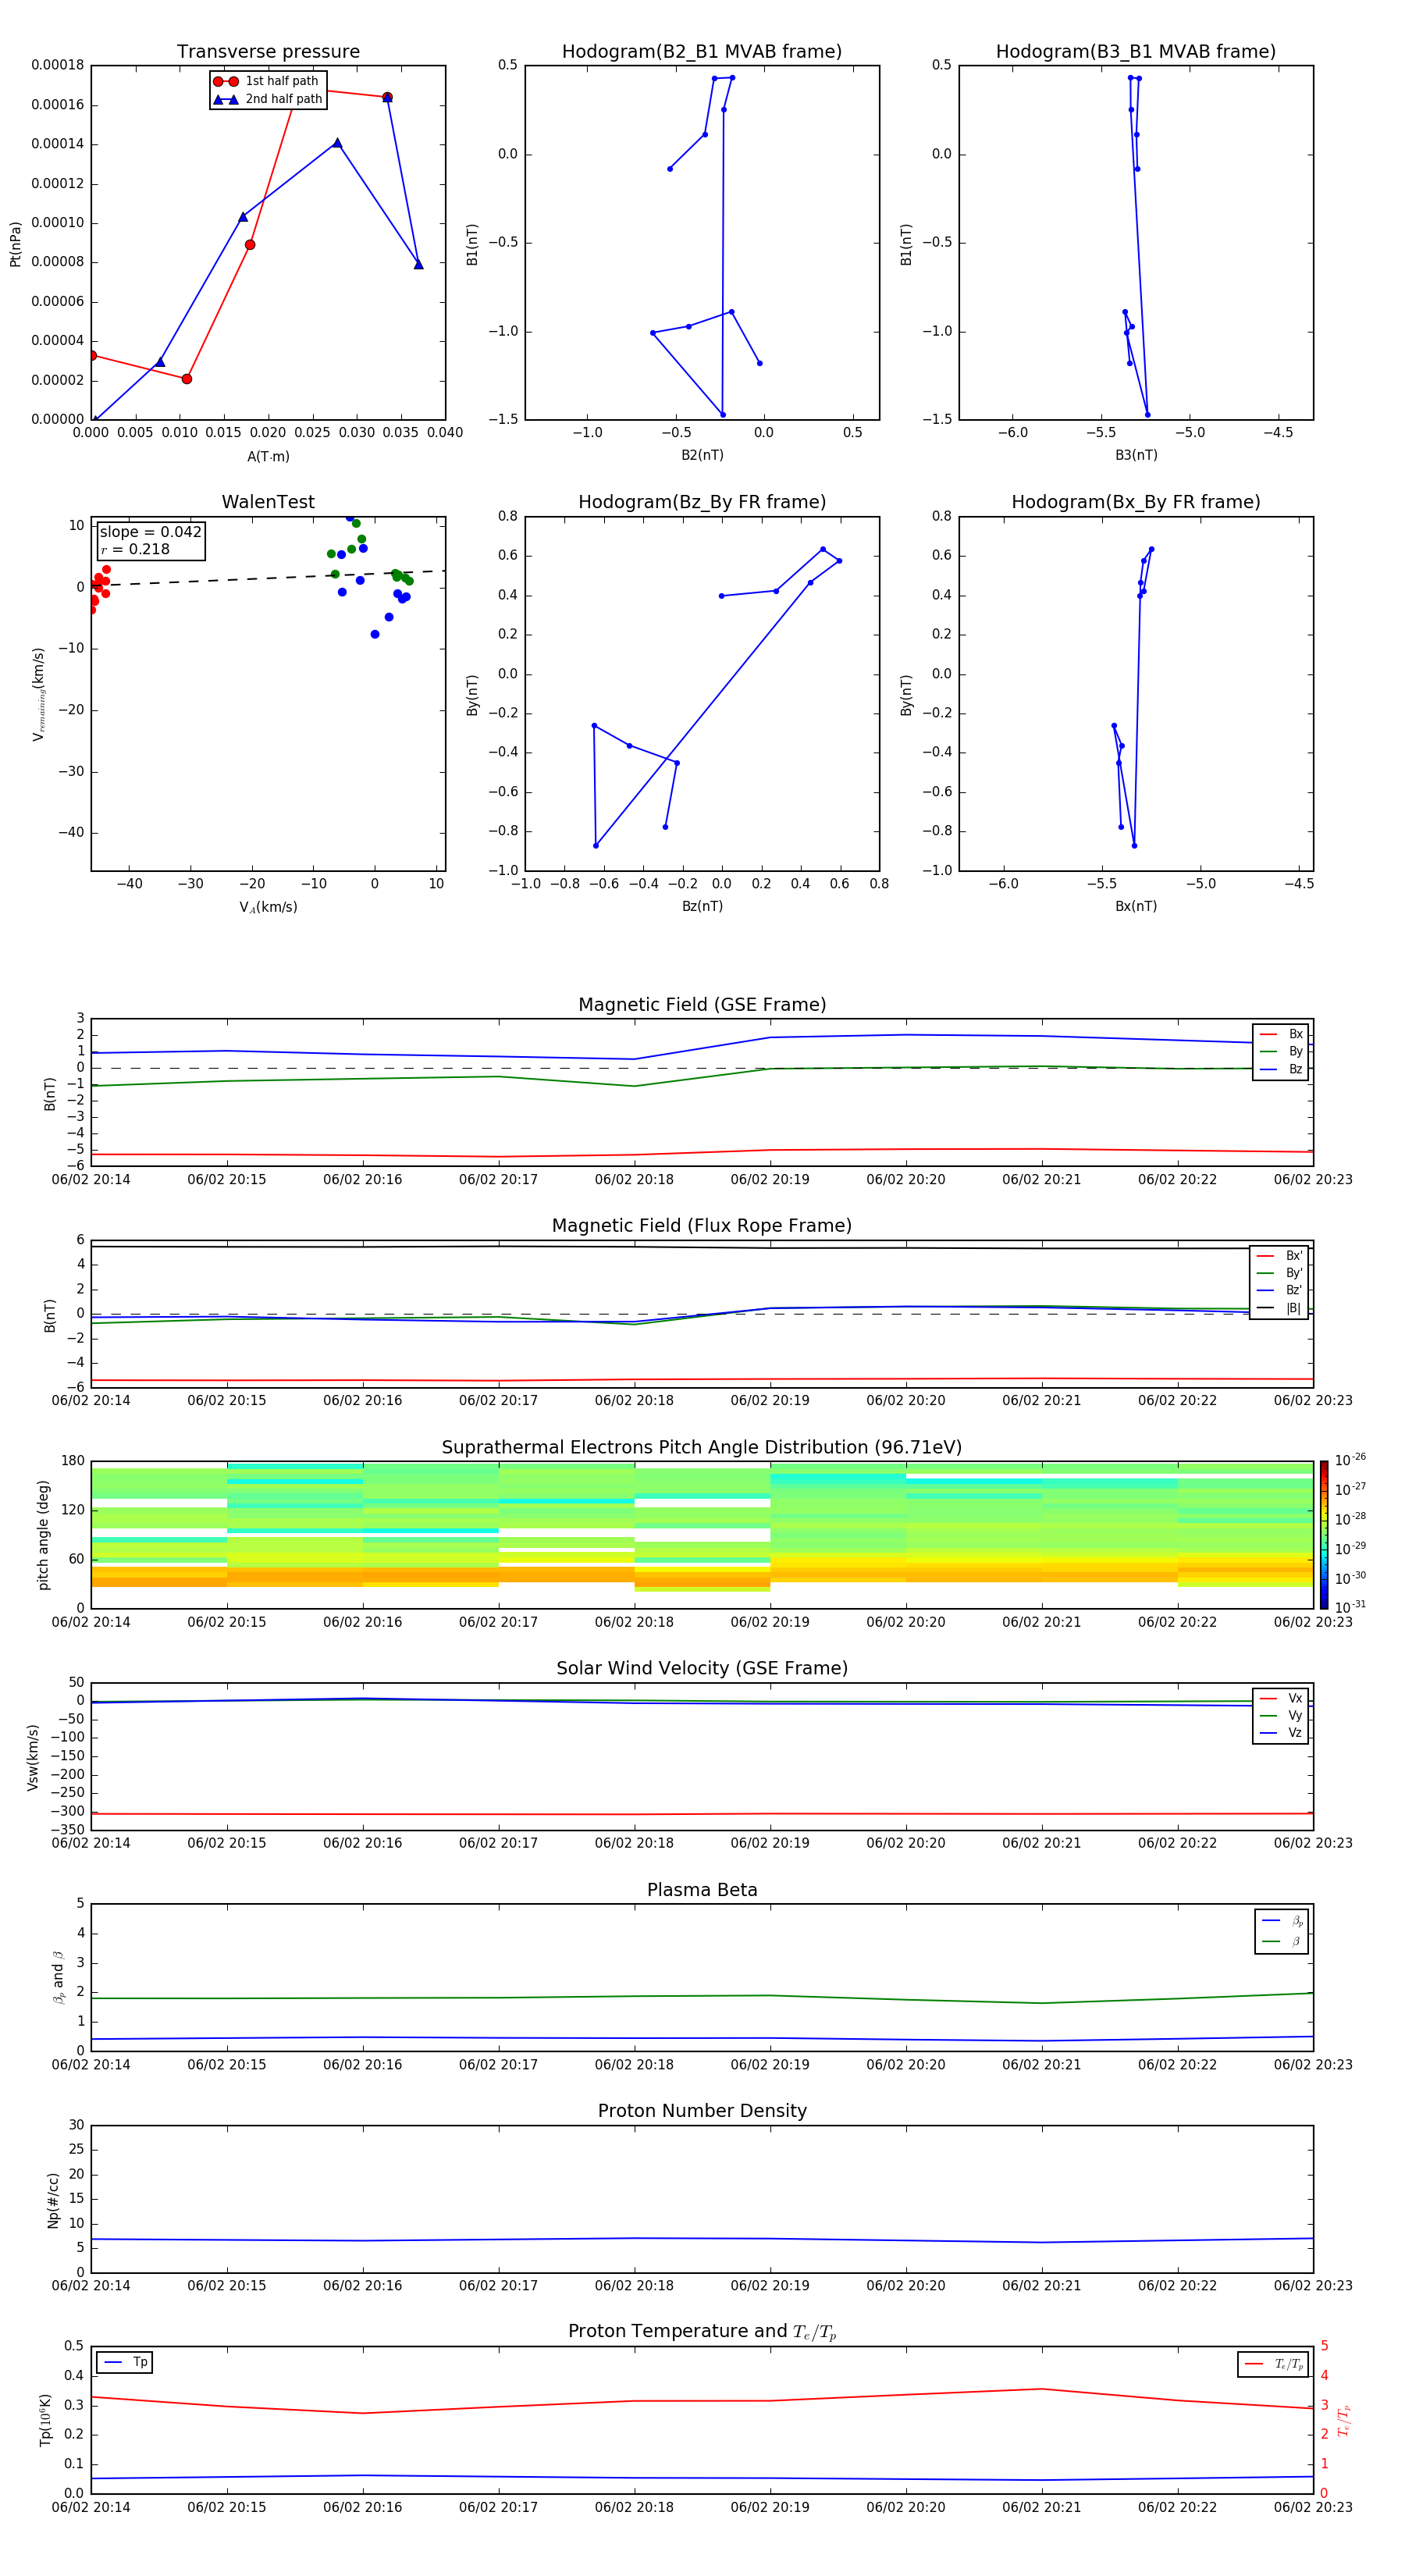Click the red Te/Tp curve in temperature plot
Viewport: 1405px width, 2576px height.
700,2401
